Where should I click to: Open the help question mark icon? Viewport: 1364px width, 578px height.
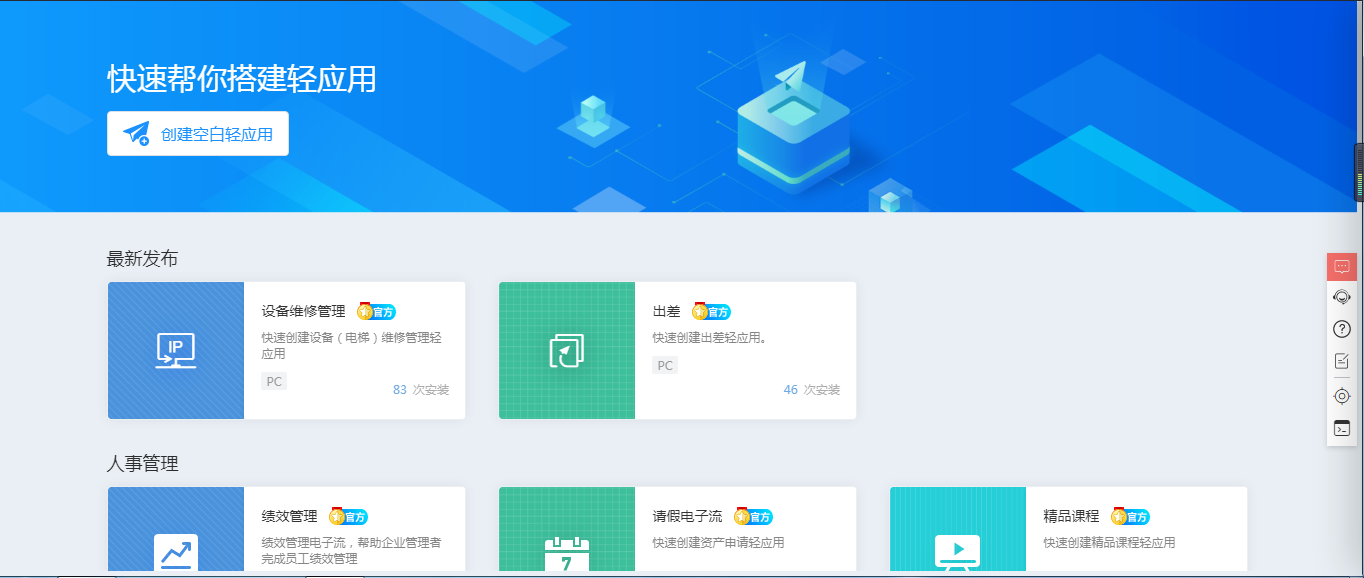tap(1342, 329)
